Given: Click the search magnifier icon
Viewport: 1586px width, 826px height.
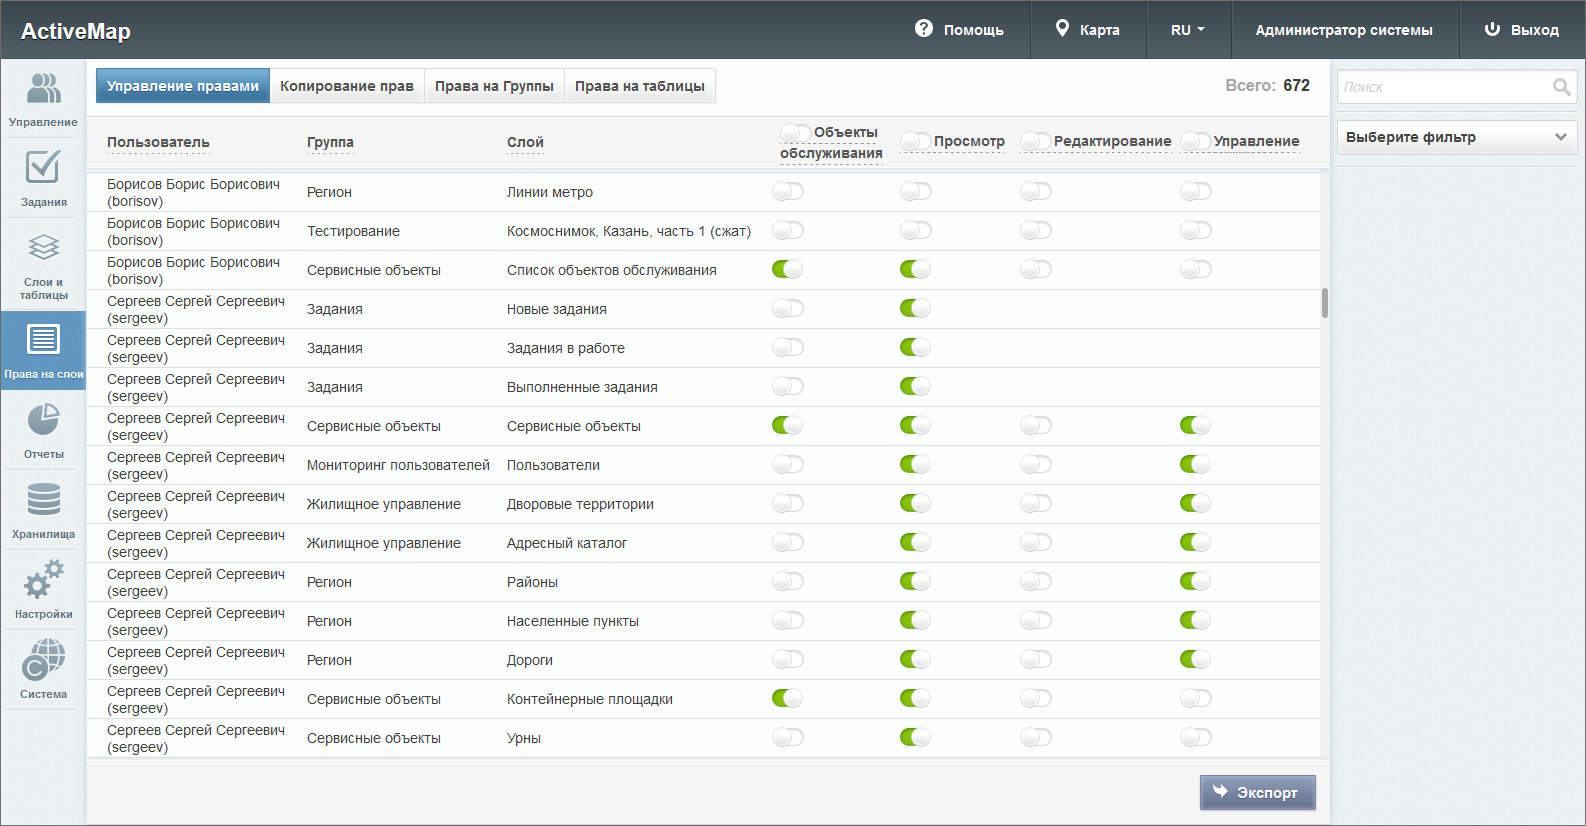Looking at the screenshot, I should click(1561, 87).
